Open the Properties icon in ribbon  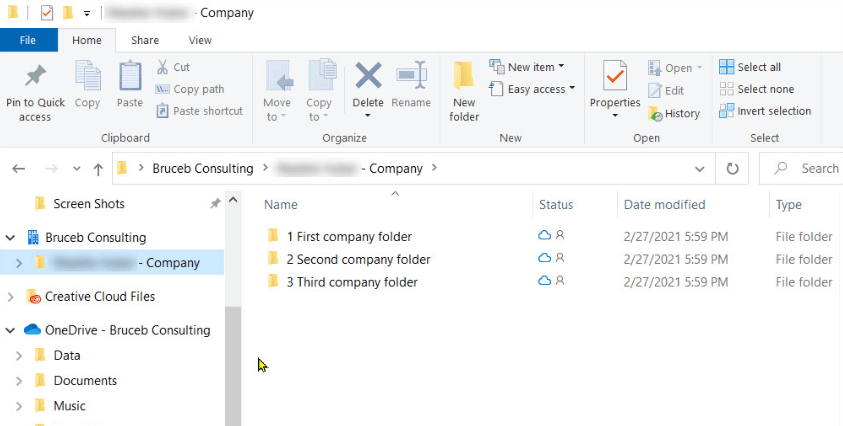pos(614,77)
